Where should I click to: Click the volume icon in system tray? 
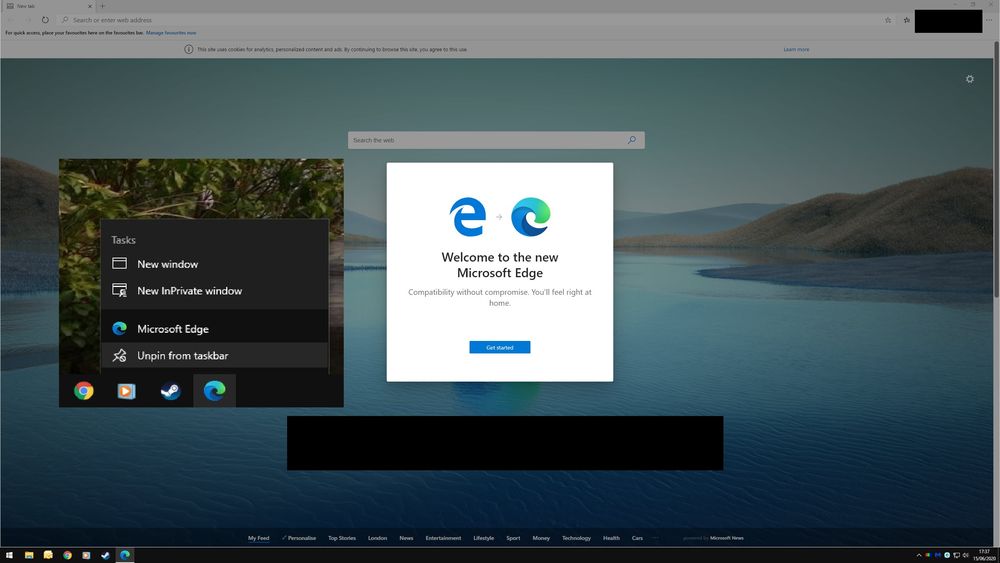[x=966, y=555]
